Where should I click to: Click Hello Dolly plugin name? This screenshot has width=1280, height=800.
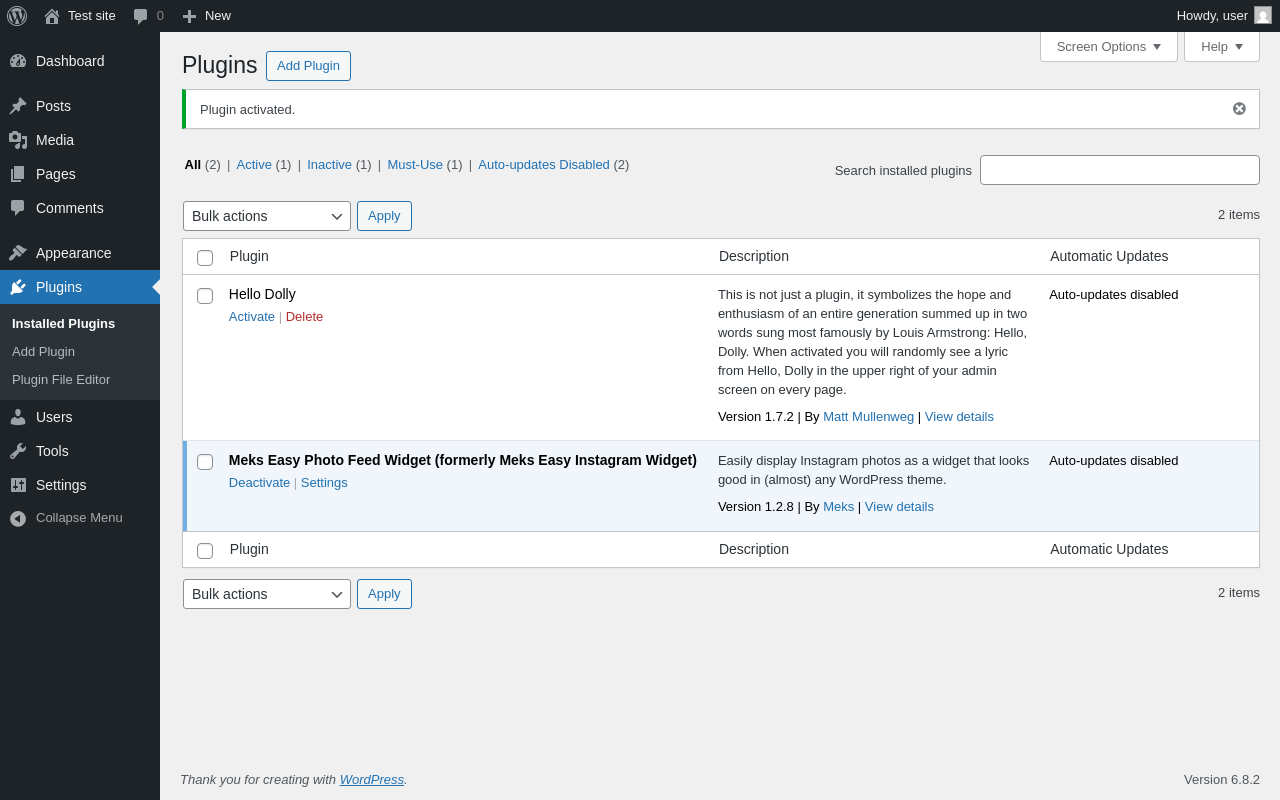262,294
